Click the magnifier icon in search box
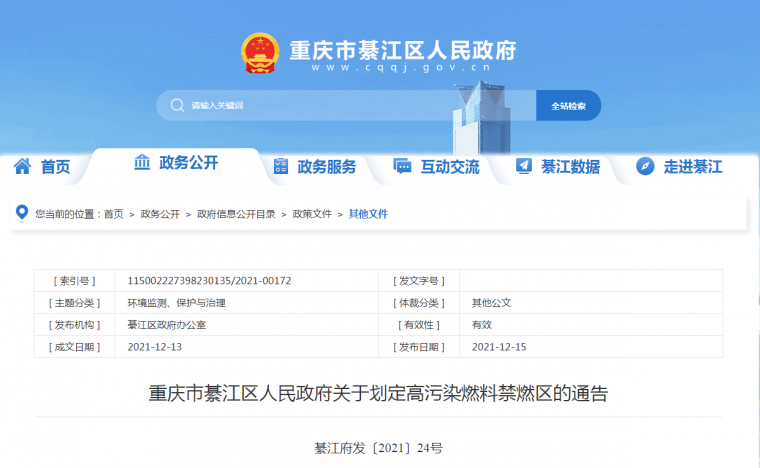760x468 pixels. [x=177, y=105]
